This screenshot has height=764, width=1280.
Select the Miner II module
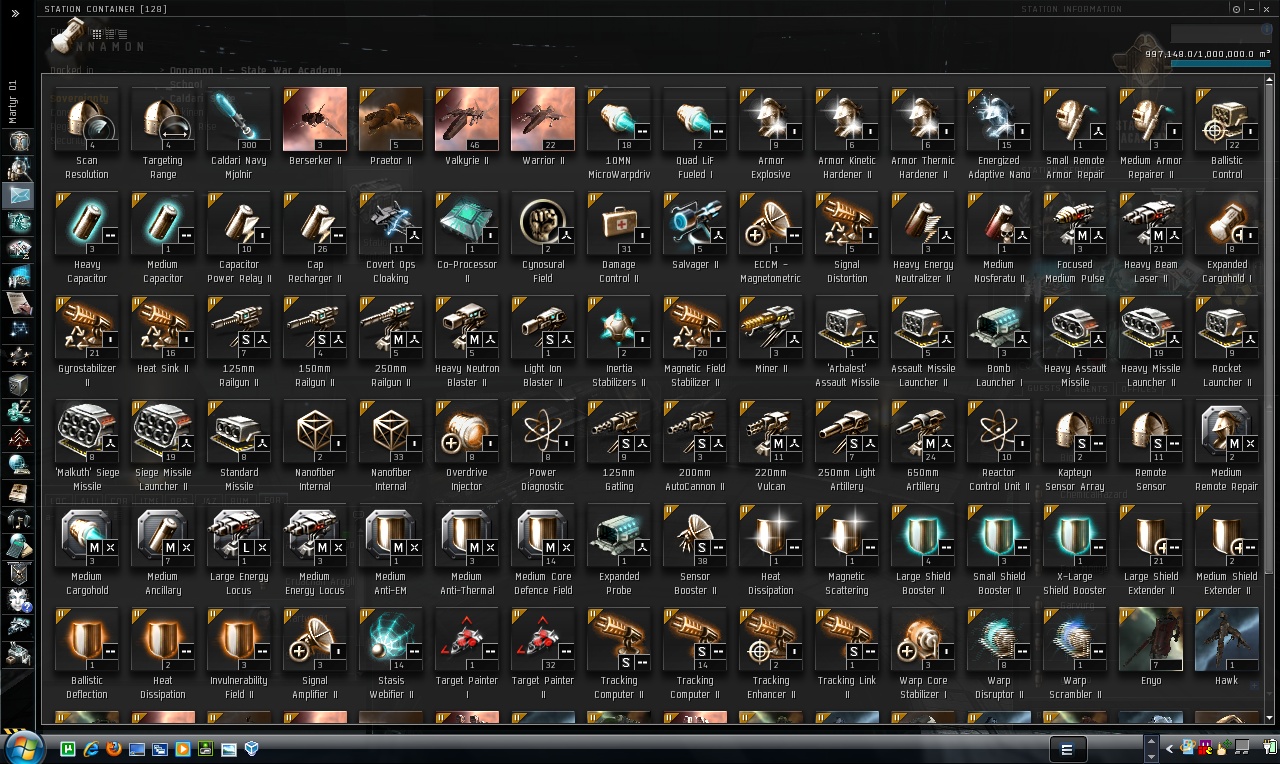771,327
